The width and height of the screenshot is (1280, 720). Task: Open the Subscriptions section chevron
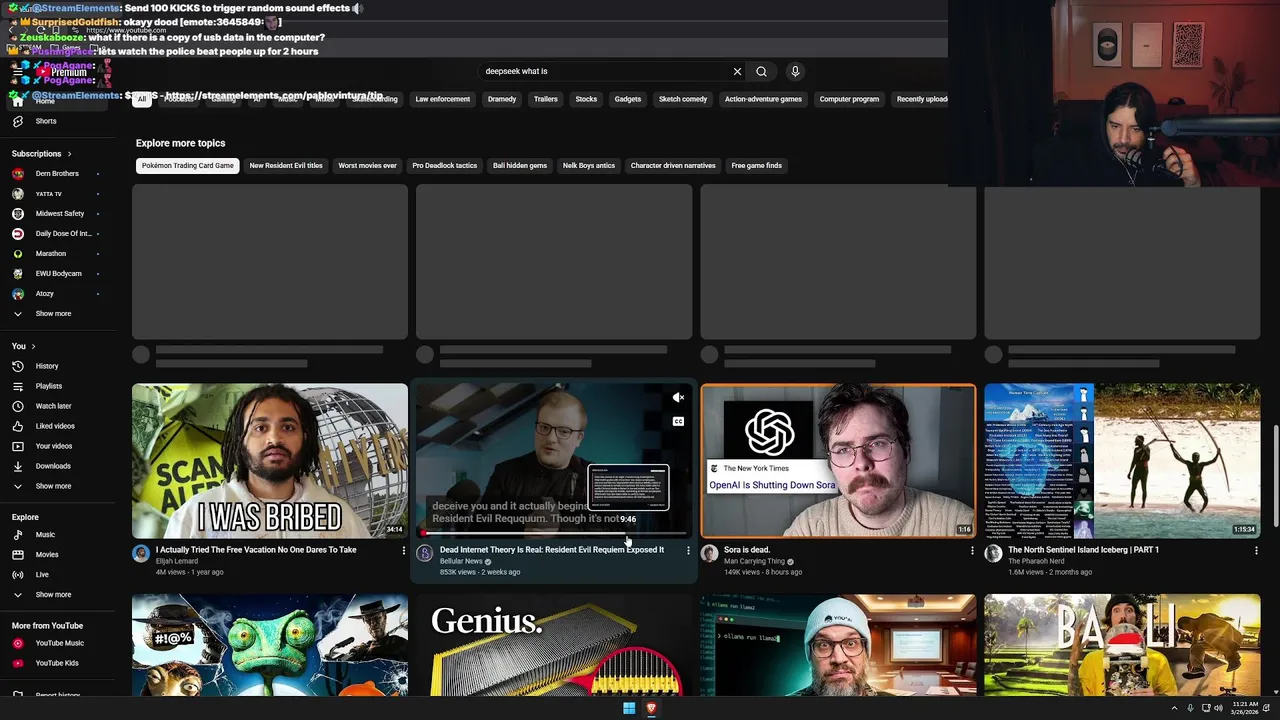pyautogui.click(x=69, y=154)
